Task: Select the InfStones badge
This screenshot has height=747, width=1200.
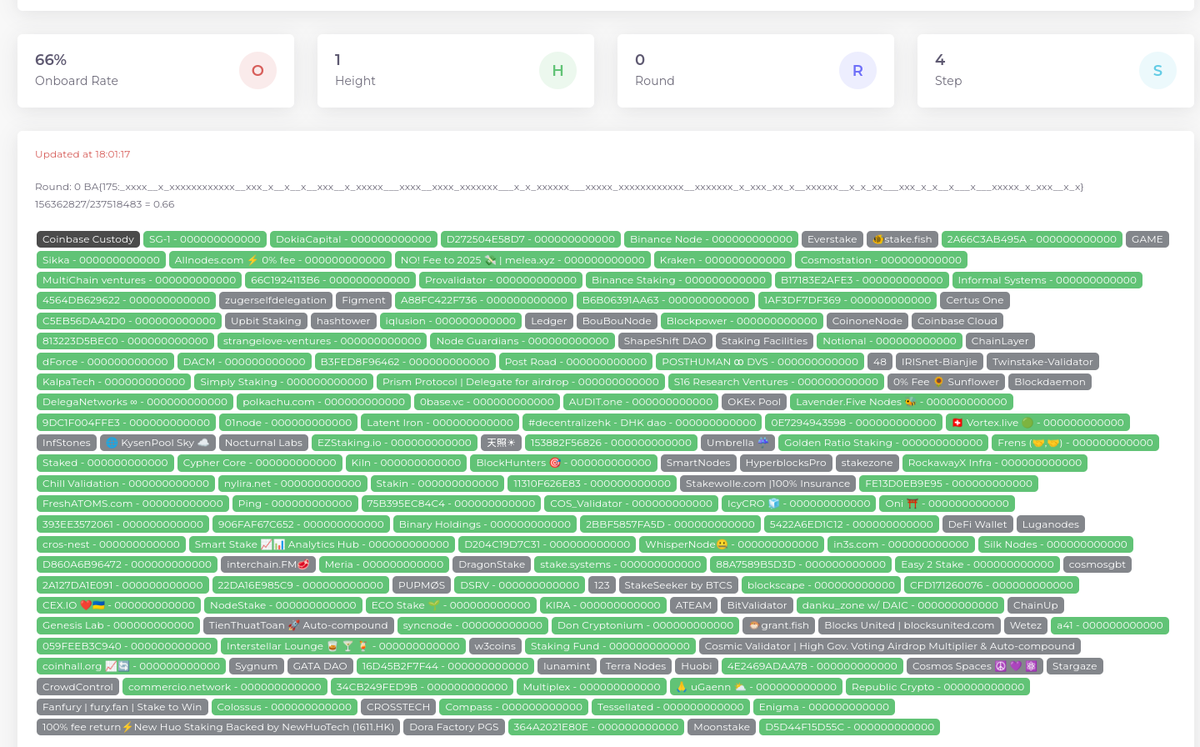Action: [x=66, y=443]
